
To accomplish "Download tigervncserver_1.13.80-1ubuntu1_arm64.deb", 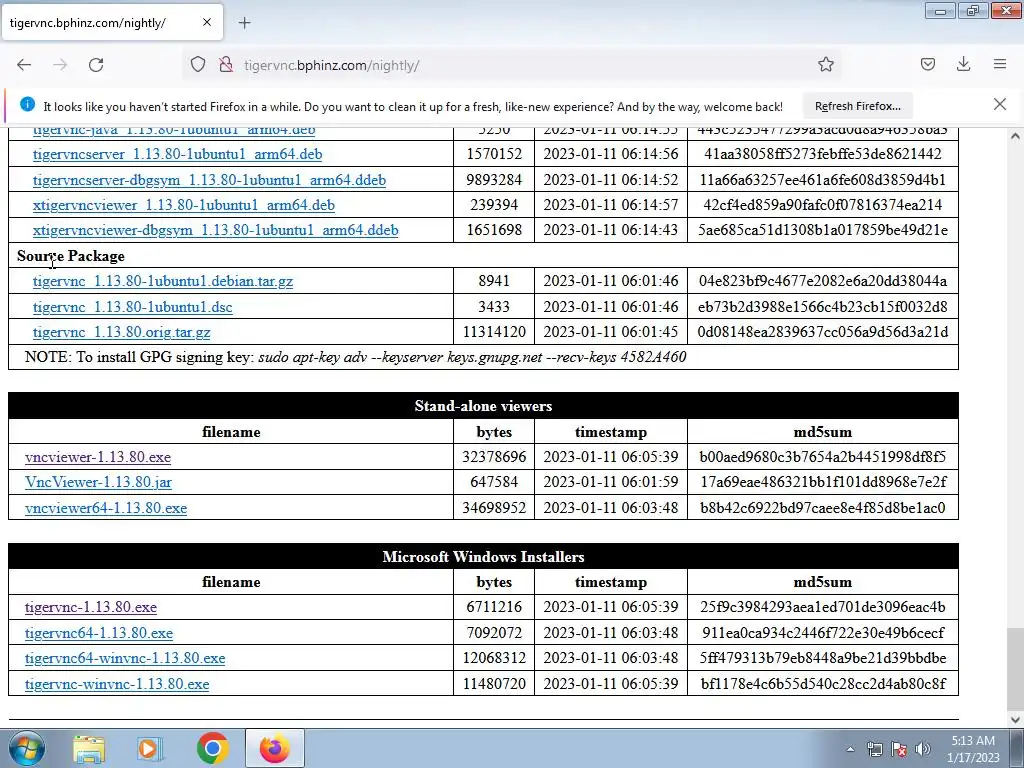I will [177, 154].
